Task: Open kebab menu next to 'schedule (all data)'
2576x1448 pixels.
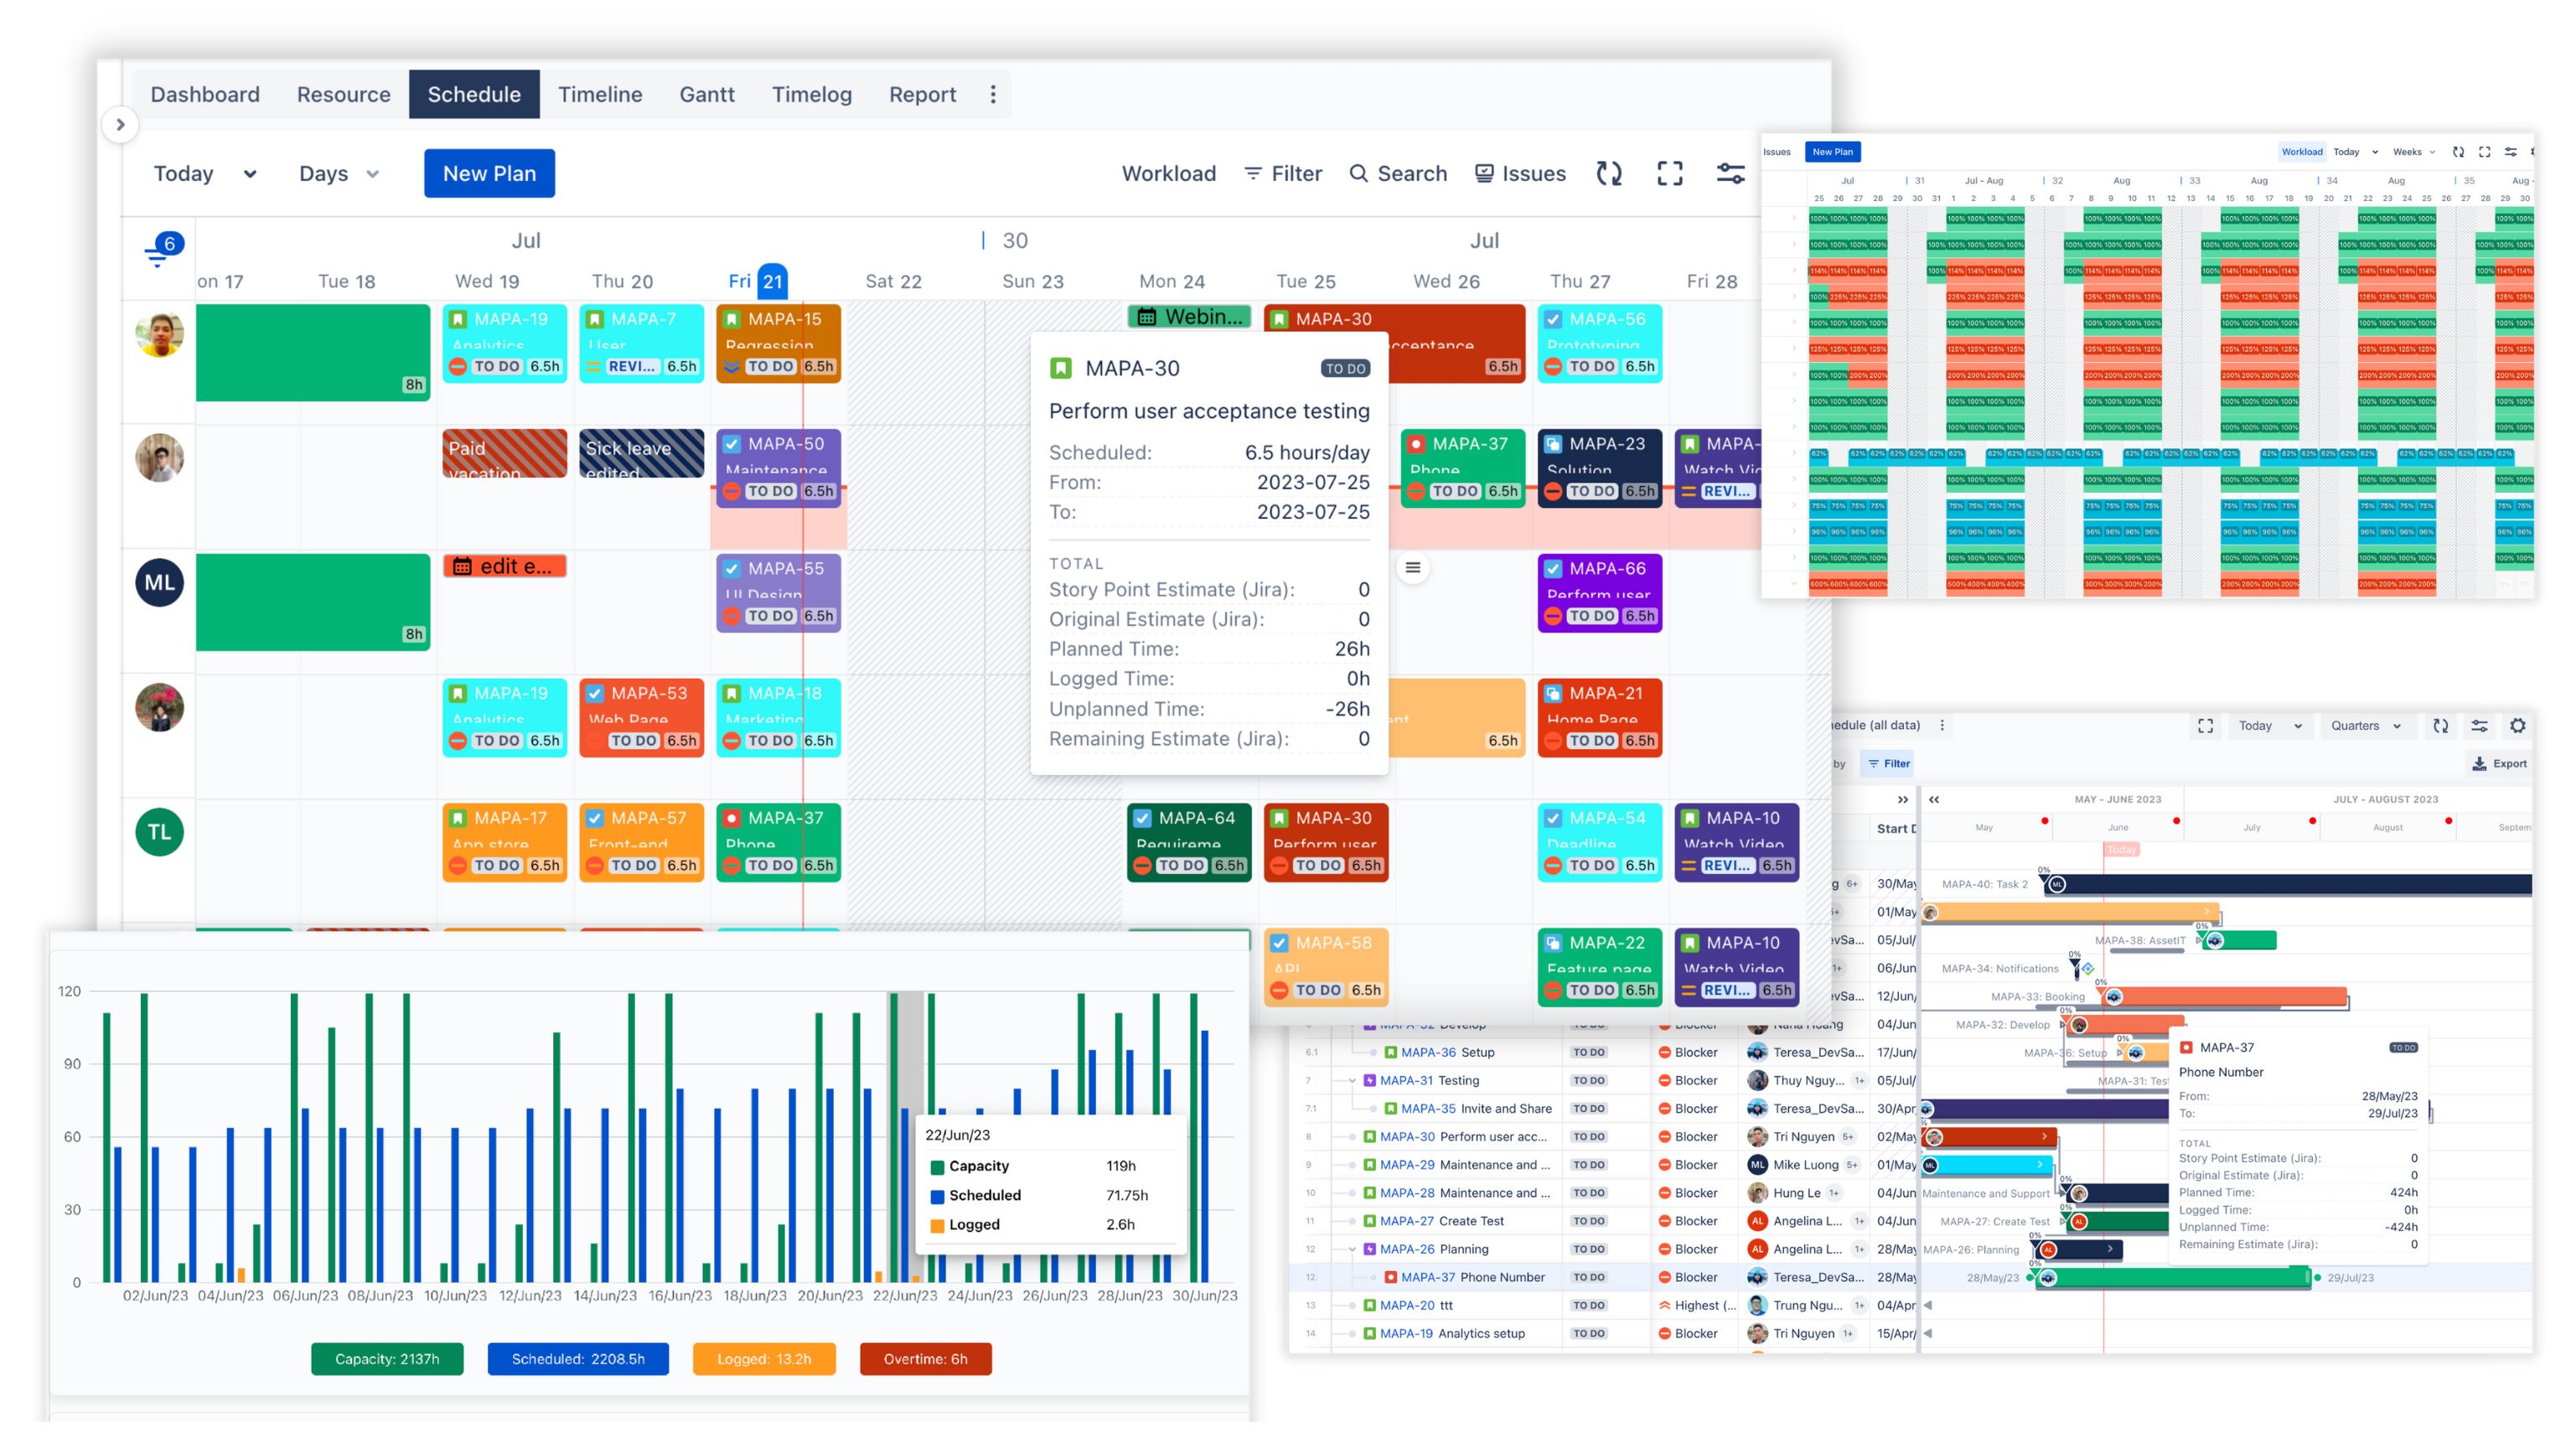Action: (1943, 726)
